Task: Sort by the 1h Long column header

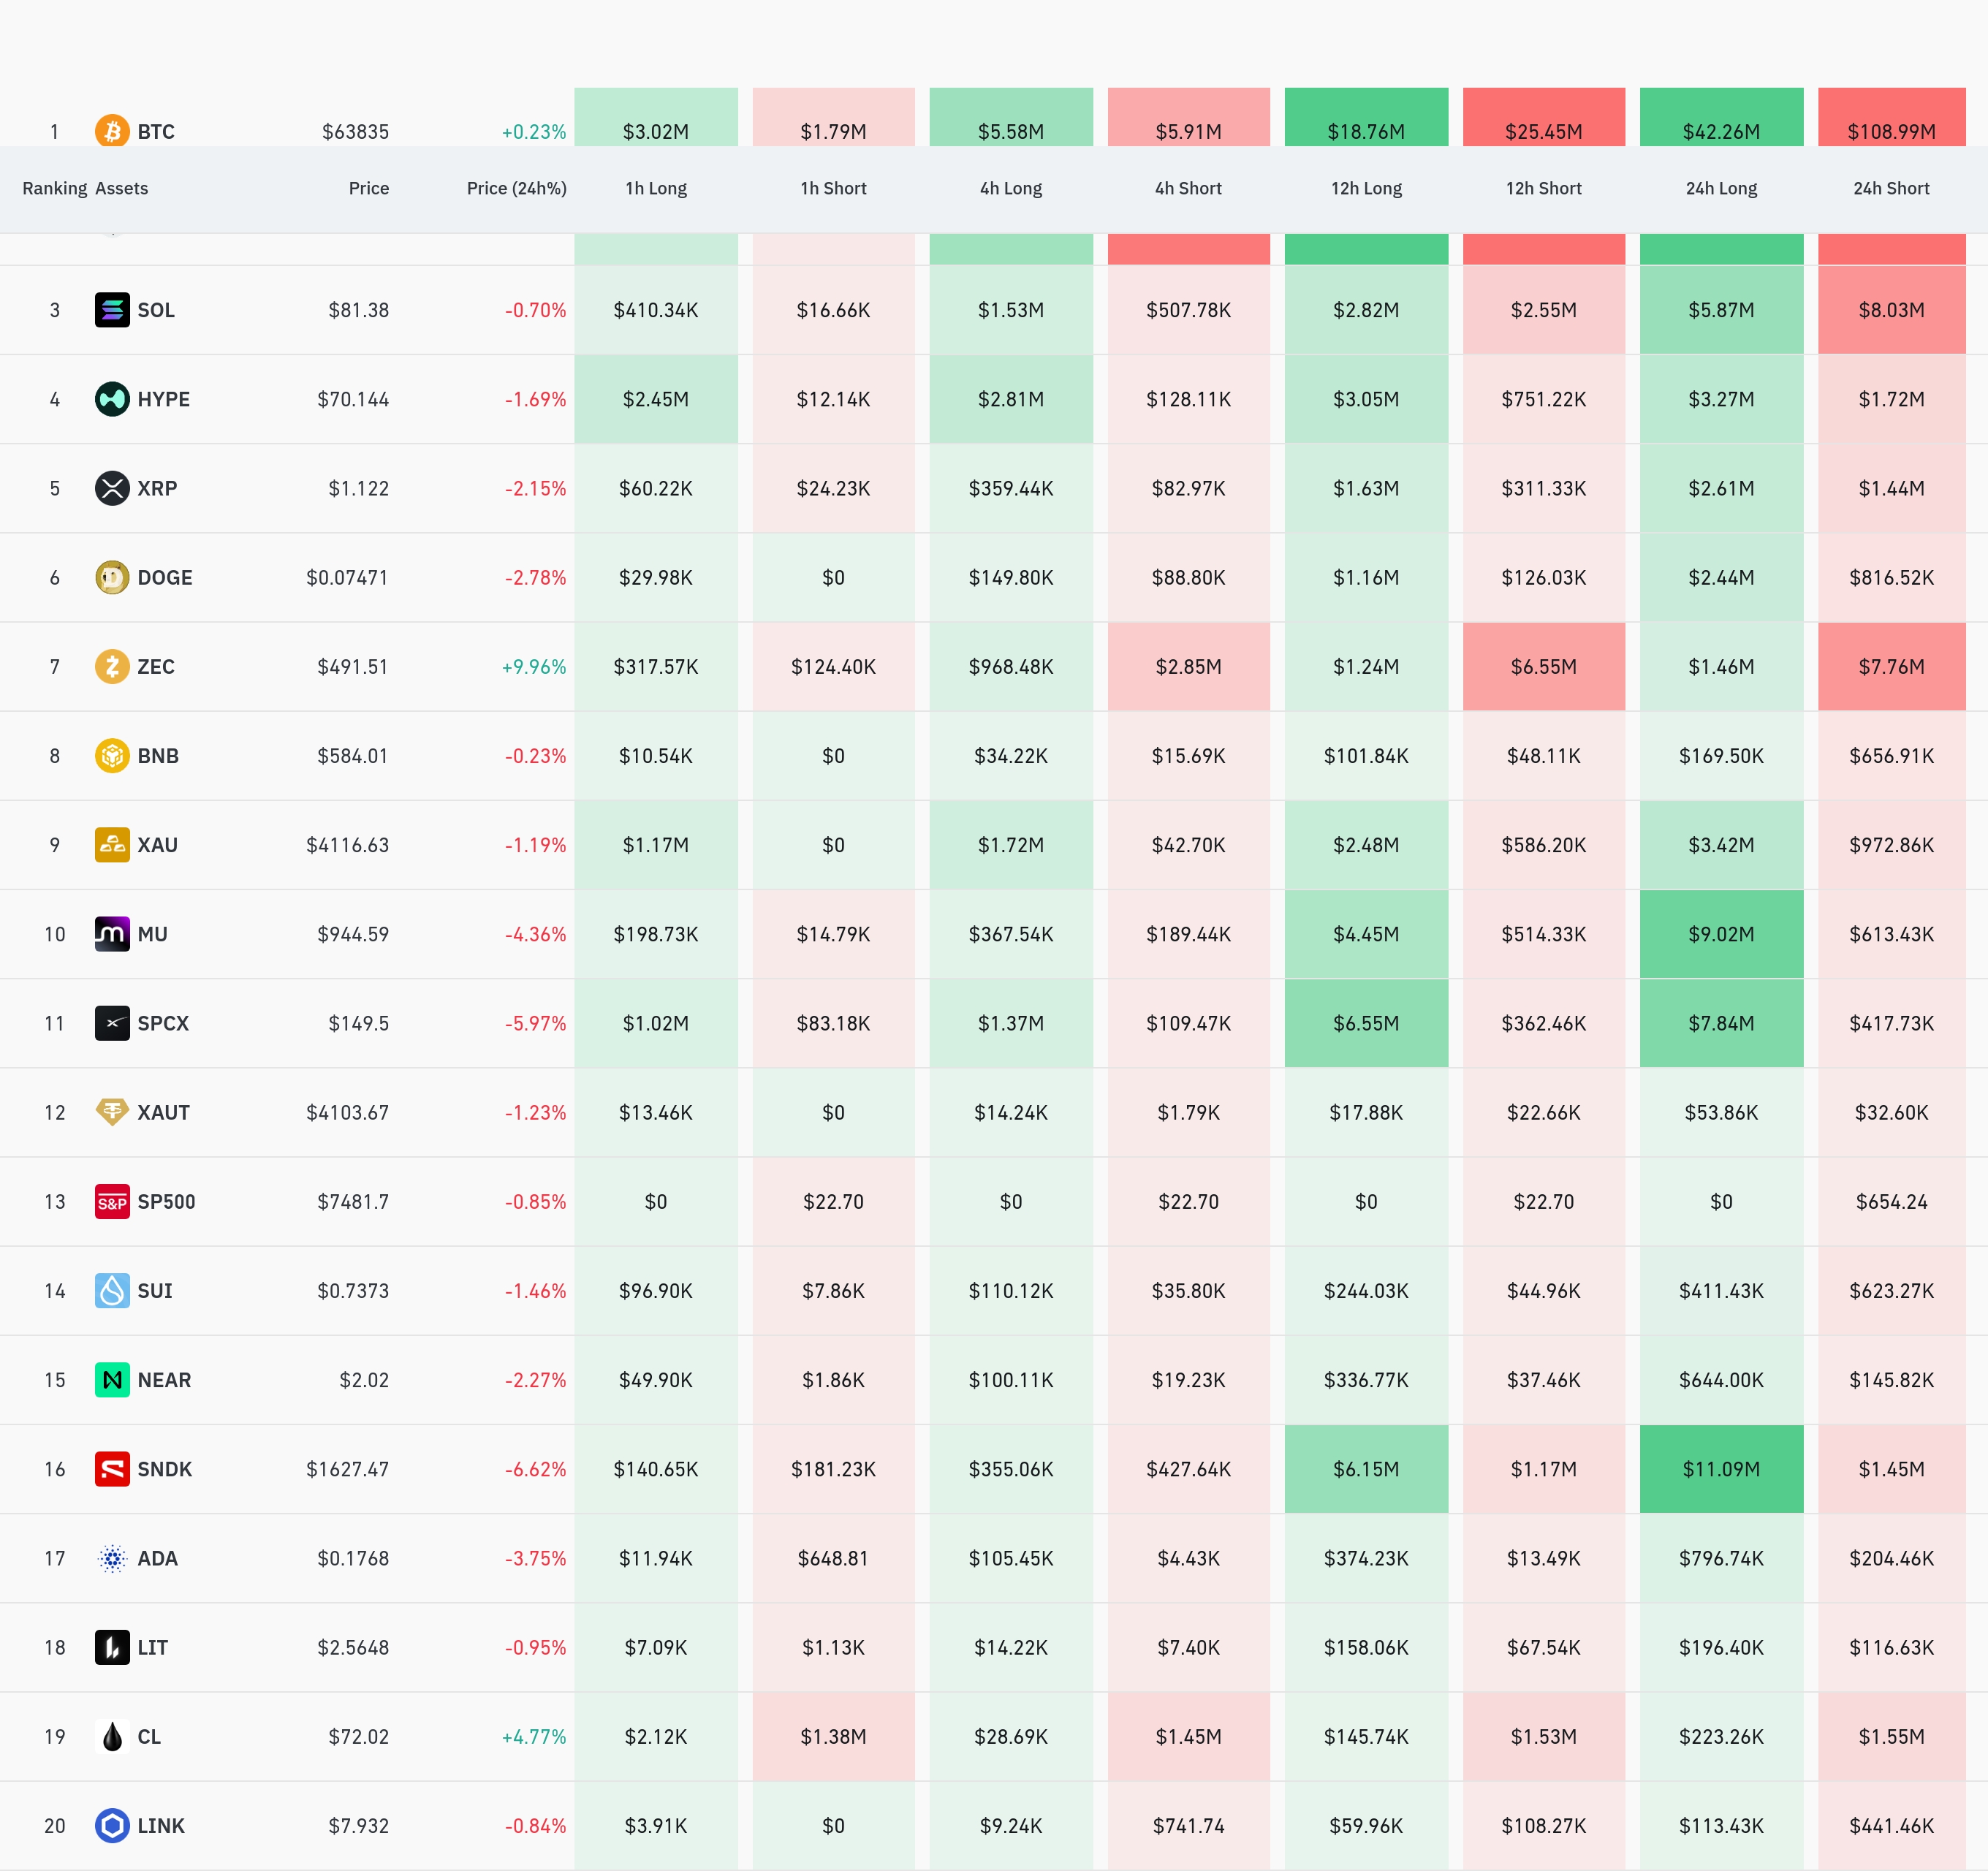Action: pyautogui.click(x=656, y=188)
